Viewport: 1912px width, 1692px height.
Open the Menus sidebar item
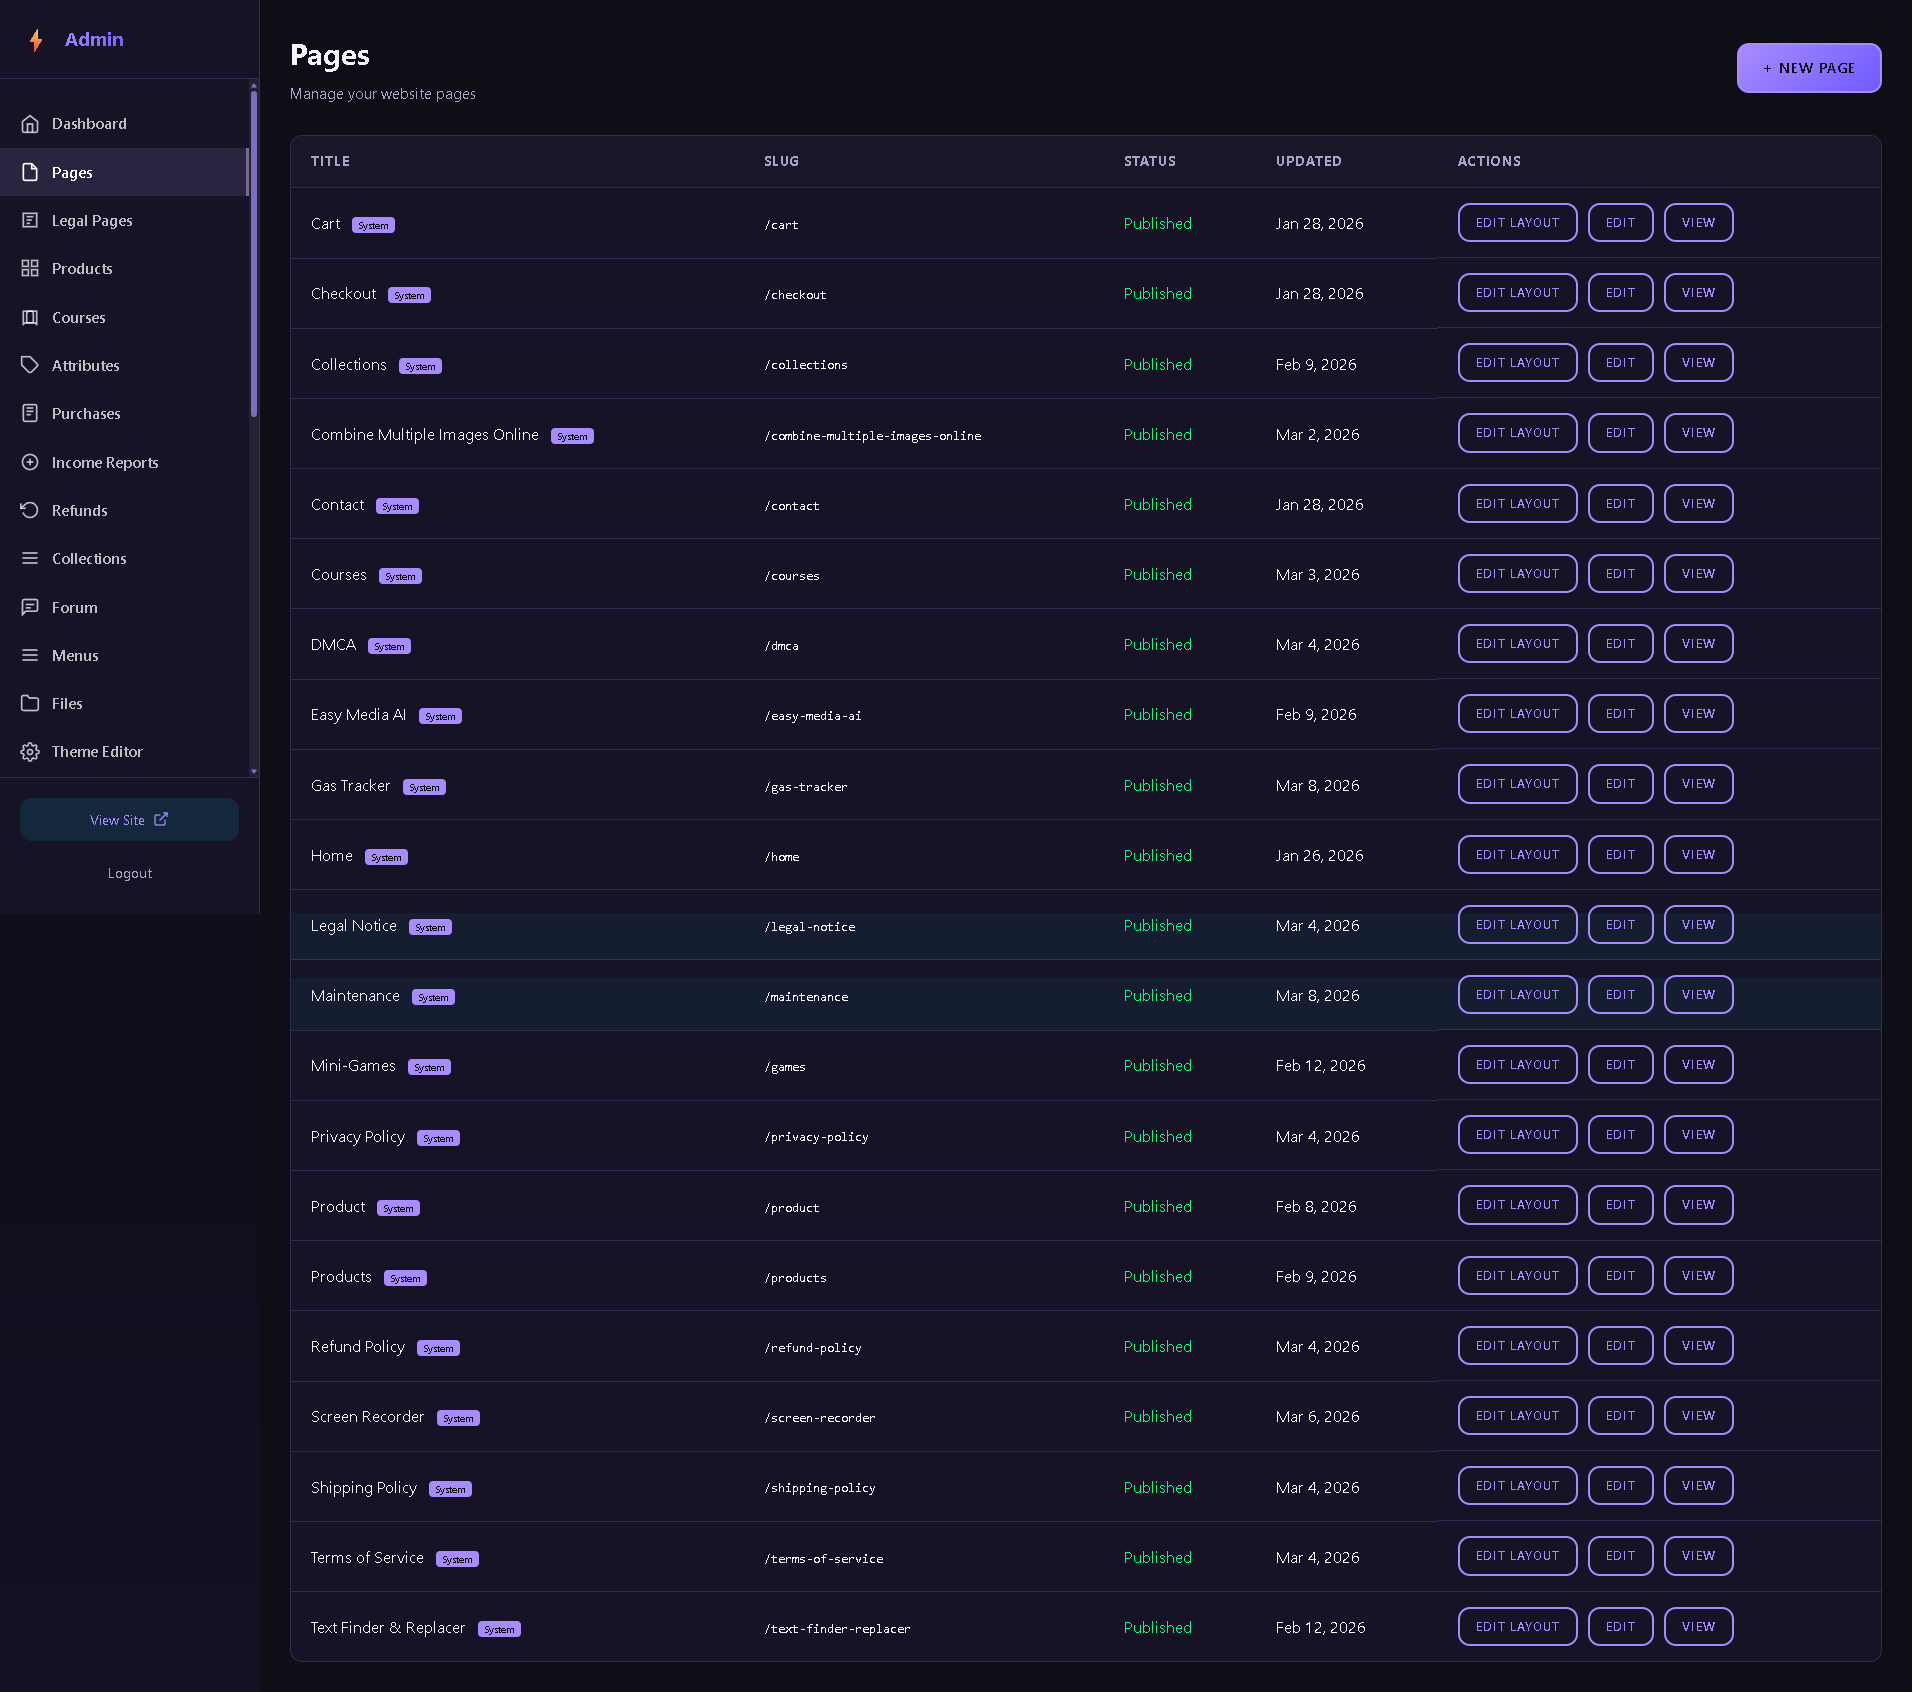124,655
